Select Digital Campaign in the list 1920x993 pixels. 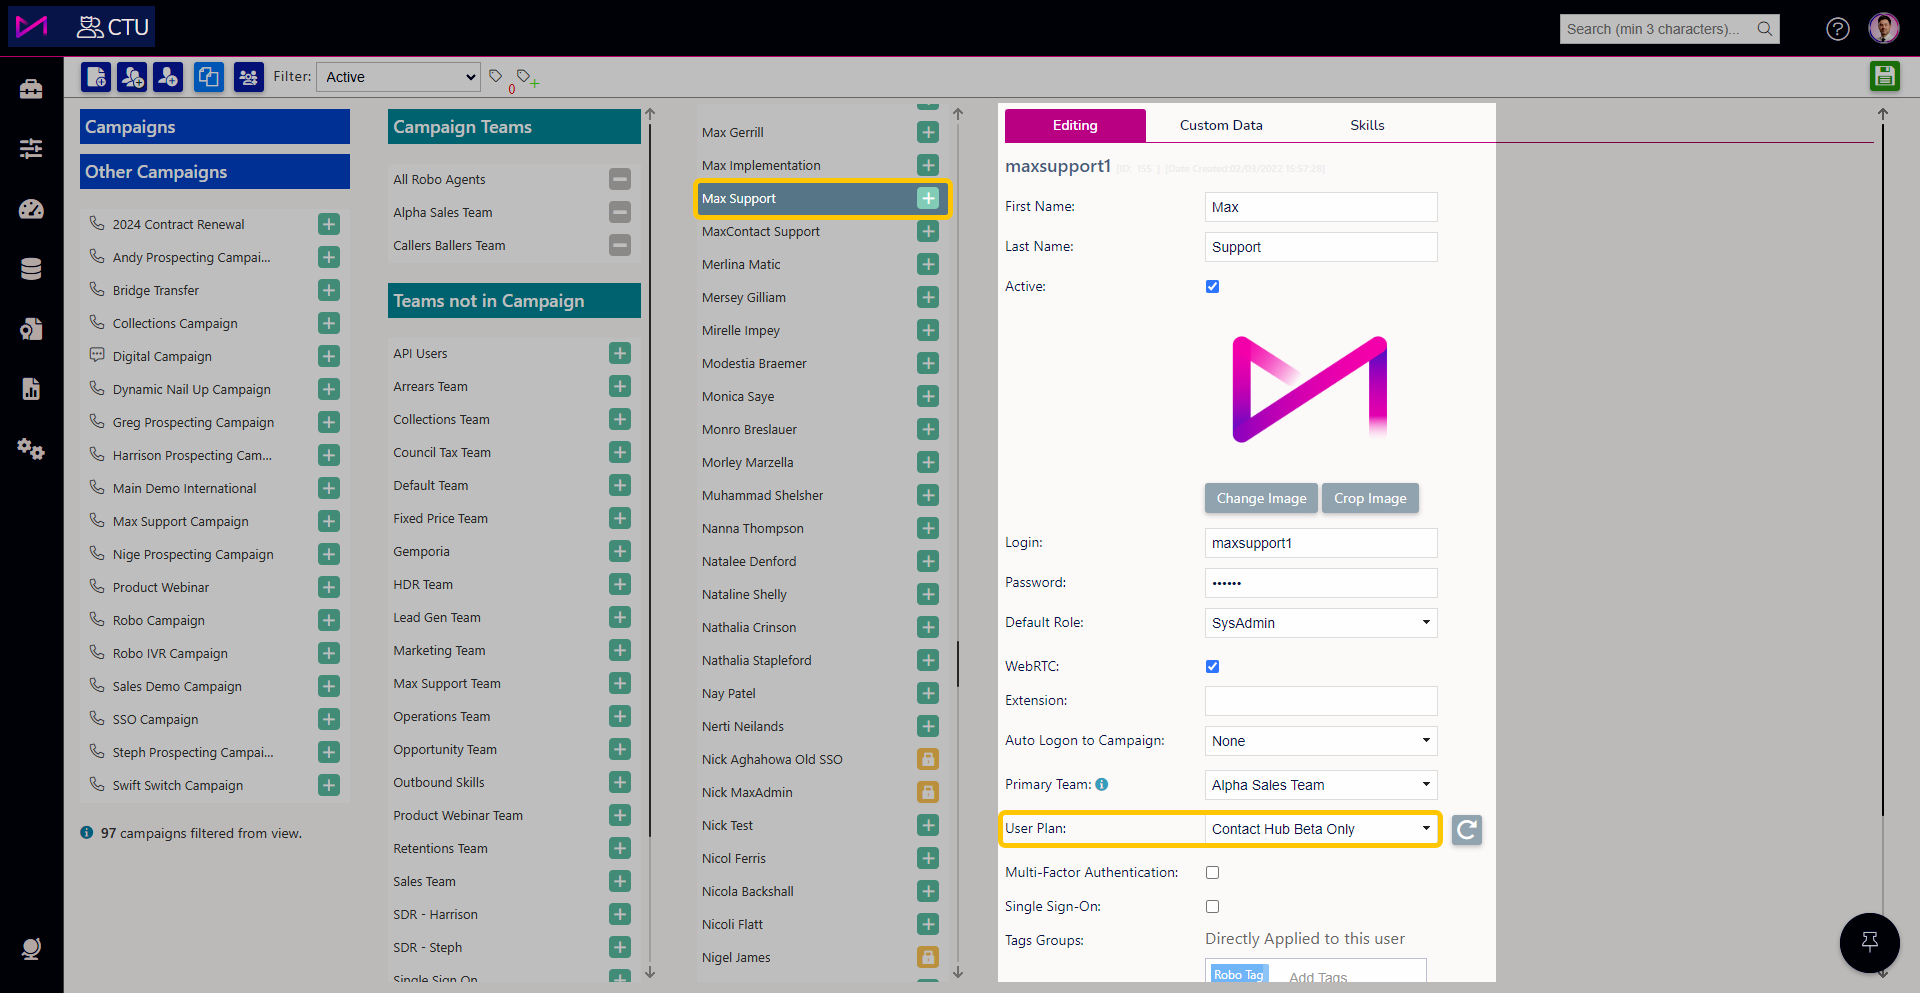click(162, 356)
